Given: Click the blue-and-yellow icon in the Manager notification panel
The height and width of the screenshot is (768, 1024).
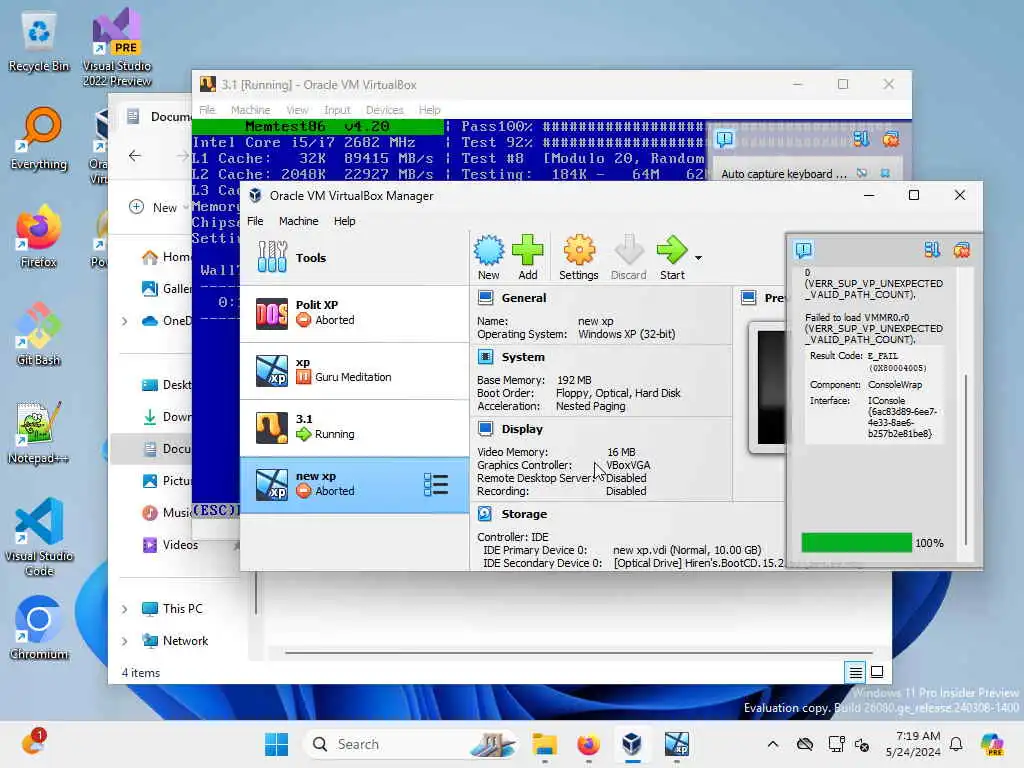Looking at the screenshot, I should 932,249.
